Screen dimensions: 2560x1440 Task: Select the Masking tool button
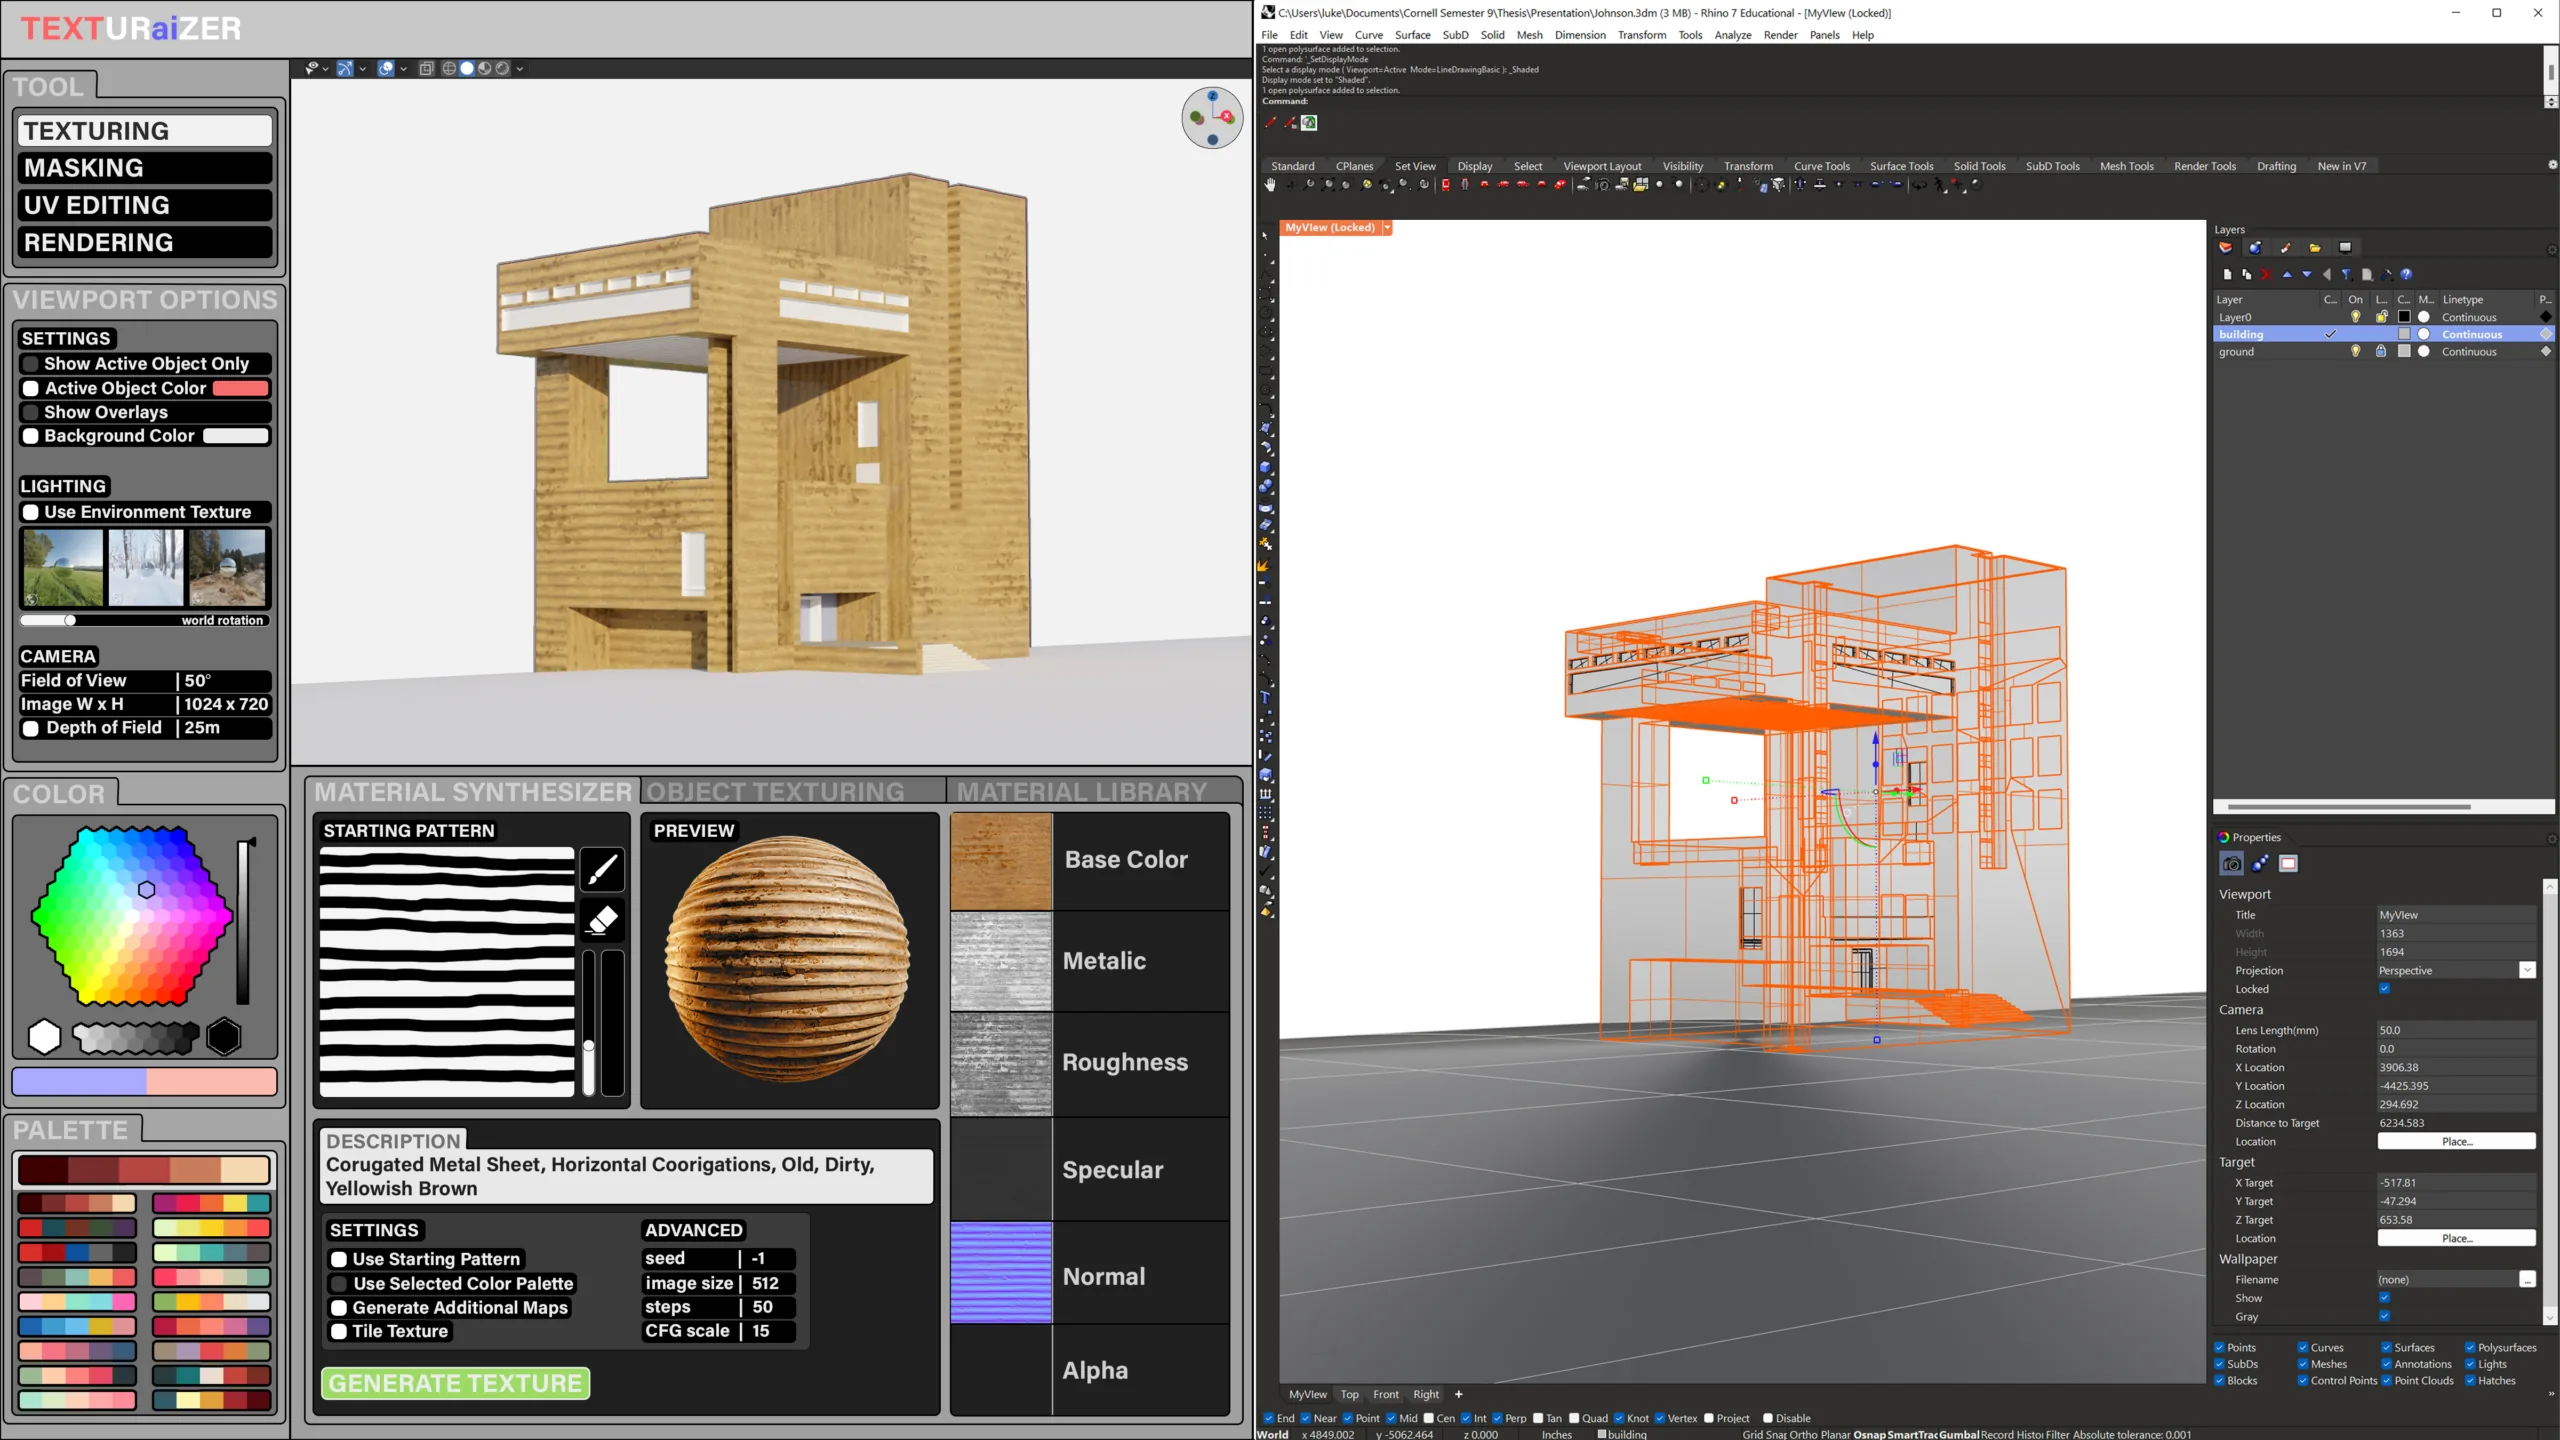[x=145, y=168]
